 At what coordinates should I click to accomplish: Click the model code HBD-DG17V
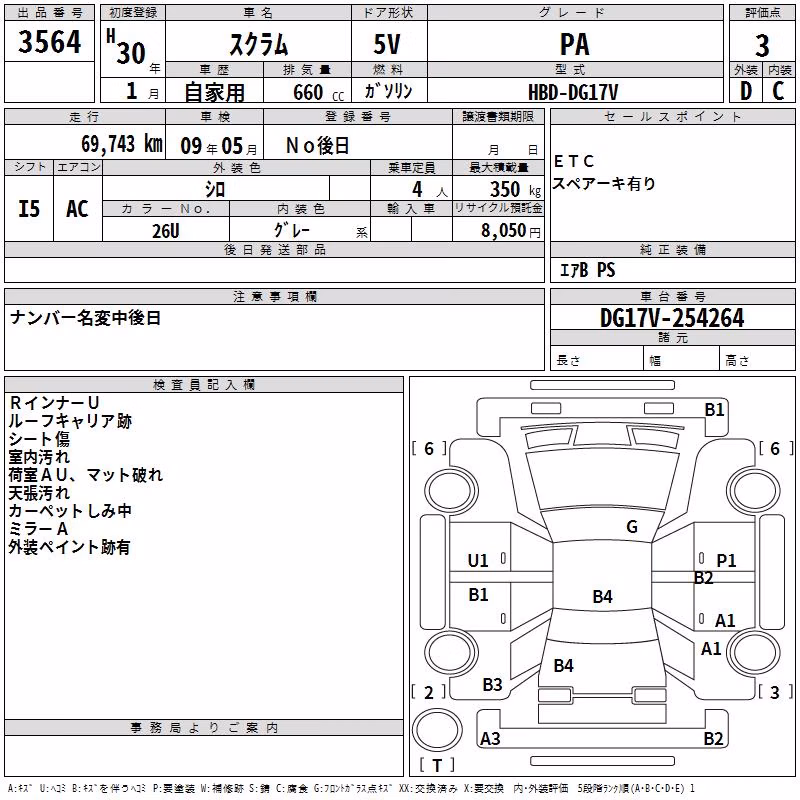tap(575, 92)
